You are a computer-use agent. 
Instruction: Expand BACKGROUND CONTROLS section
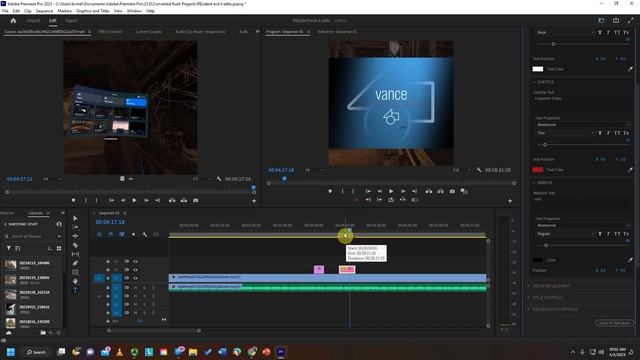coord(529,309)
